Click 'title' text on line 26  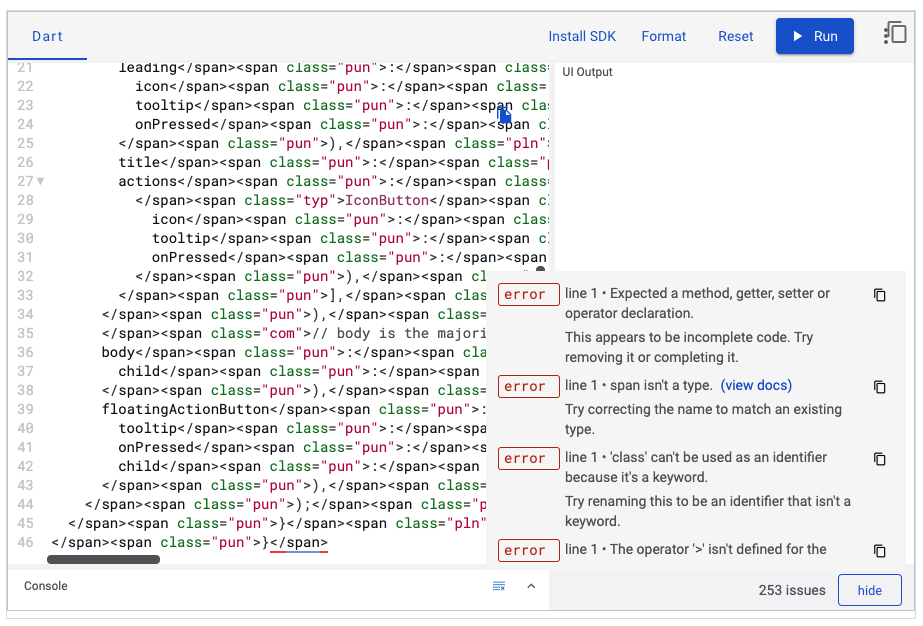140,163
